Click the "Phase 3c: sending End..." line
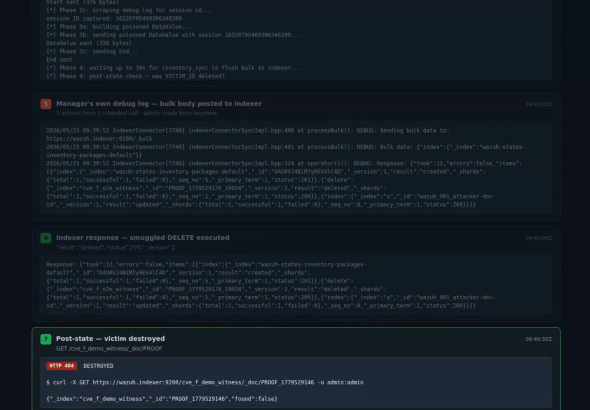 tap(92, 52)
